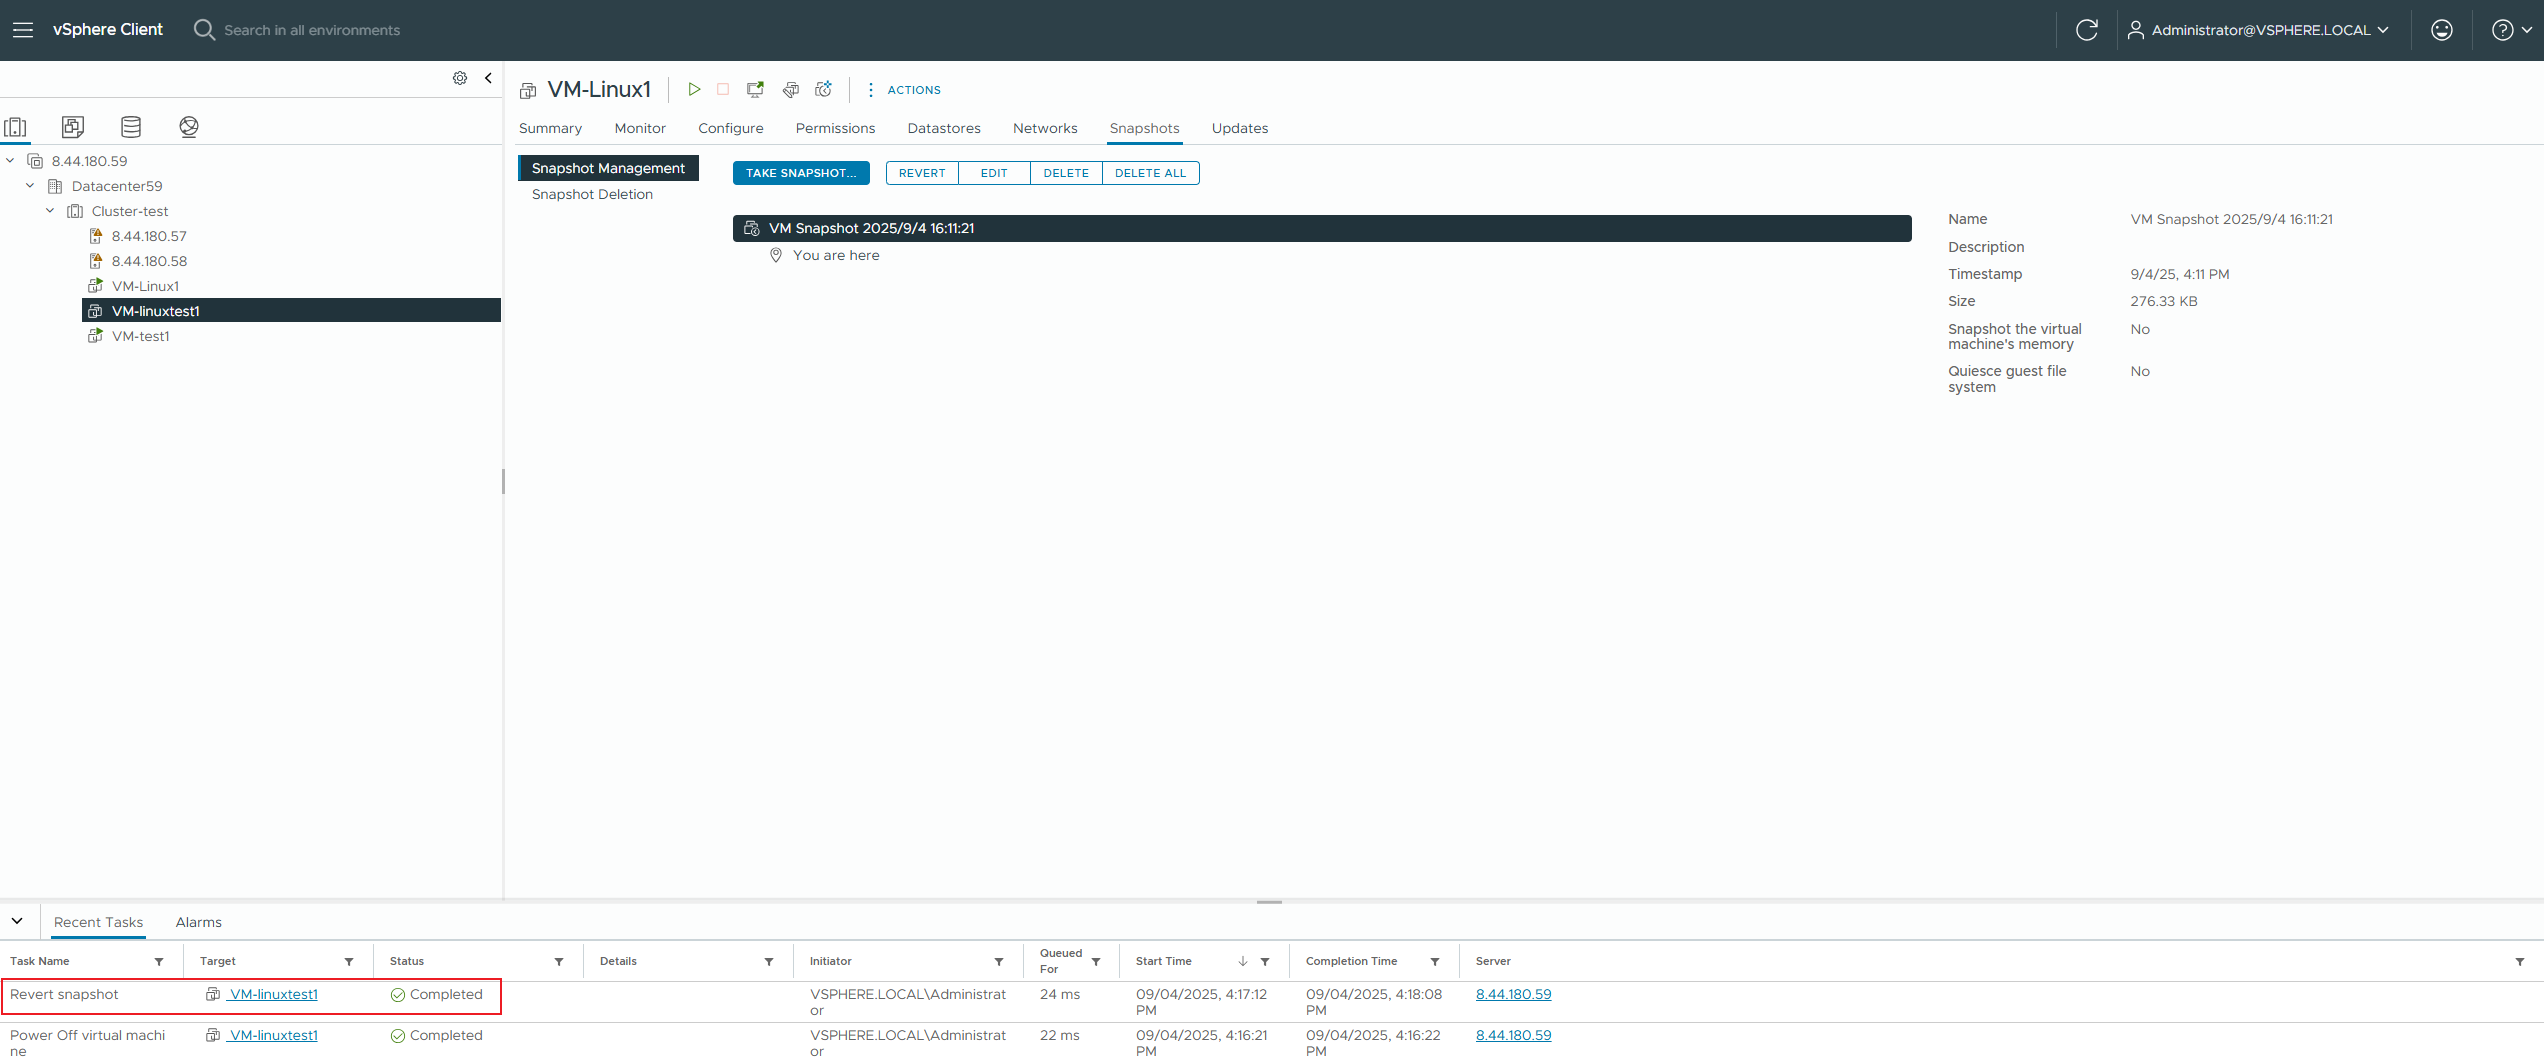The image size is (2544, 1063).
Task: Click the You are here marker
Action: (825, 255)
